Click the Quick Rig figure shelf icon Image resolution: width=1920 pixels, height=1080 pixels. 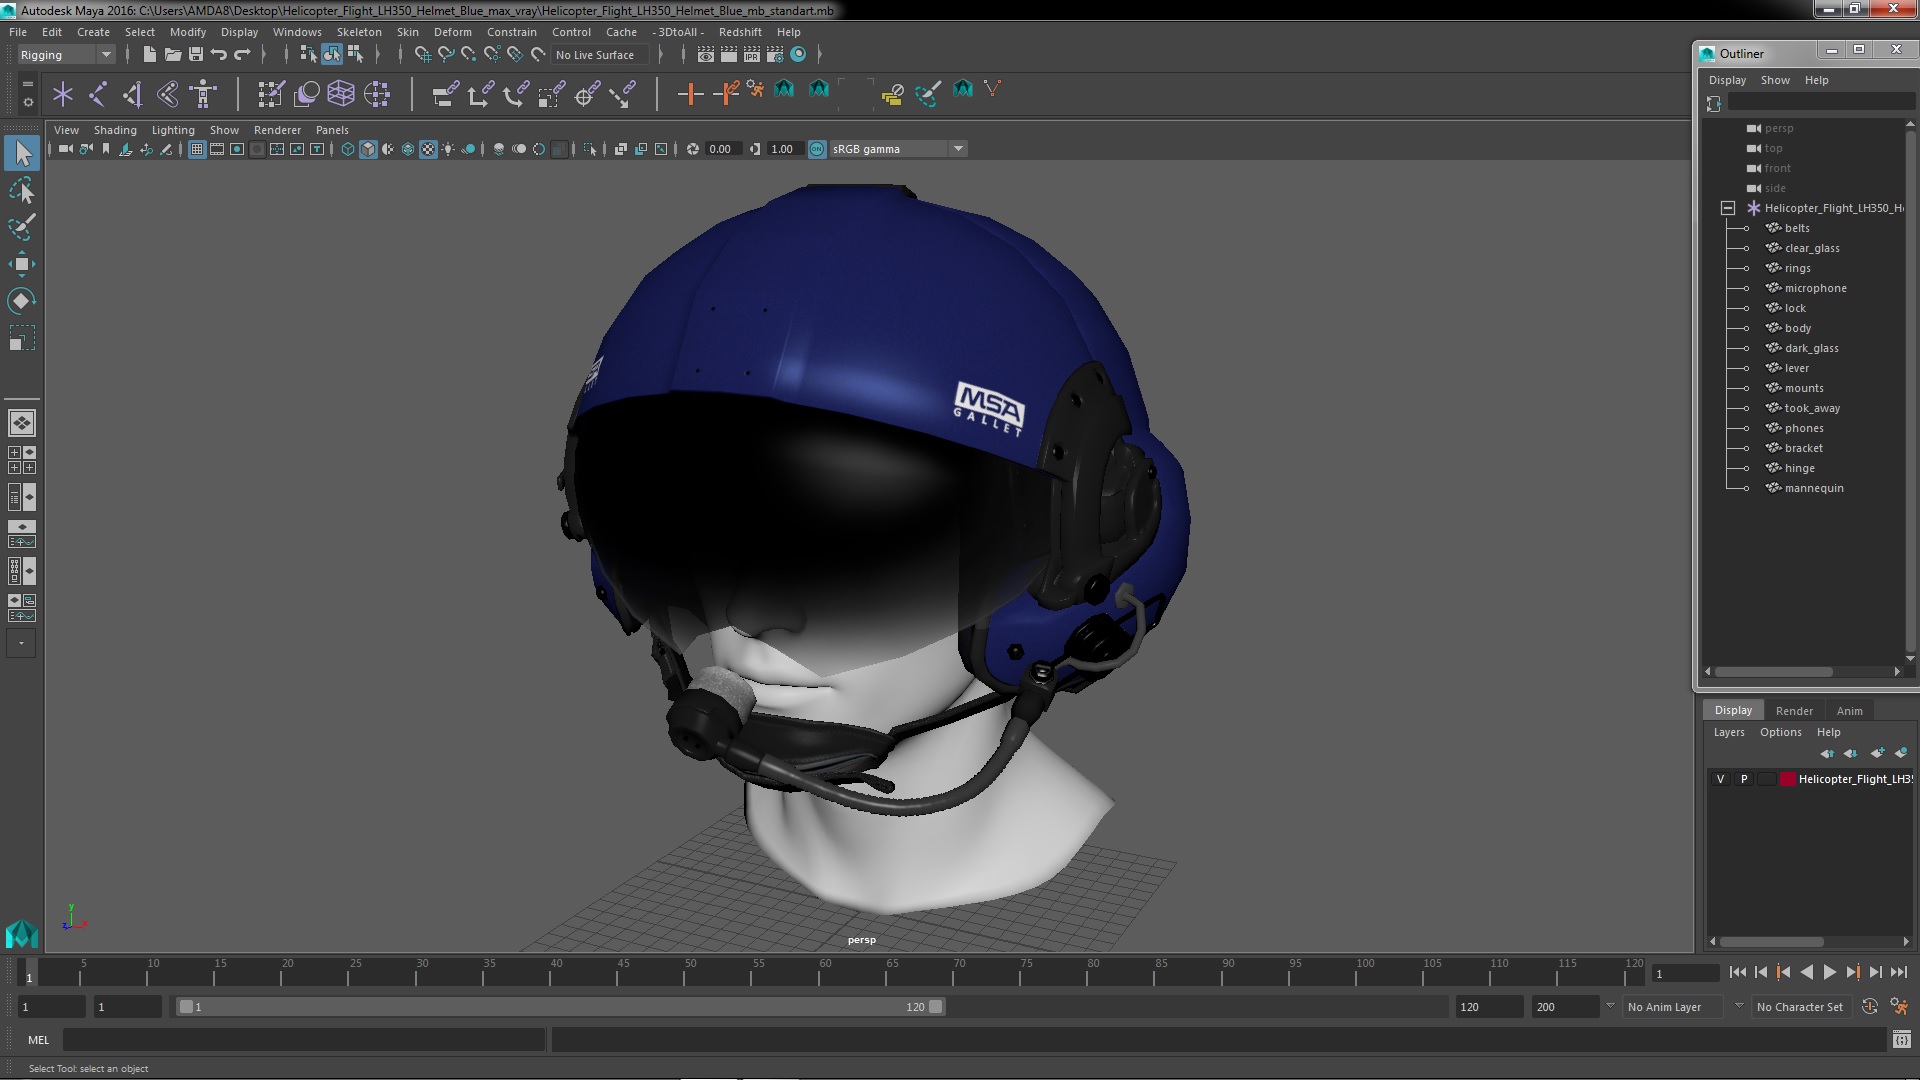[x=203, y=95]
